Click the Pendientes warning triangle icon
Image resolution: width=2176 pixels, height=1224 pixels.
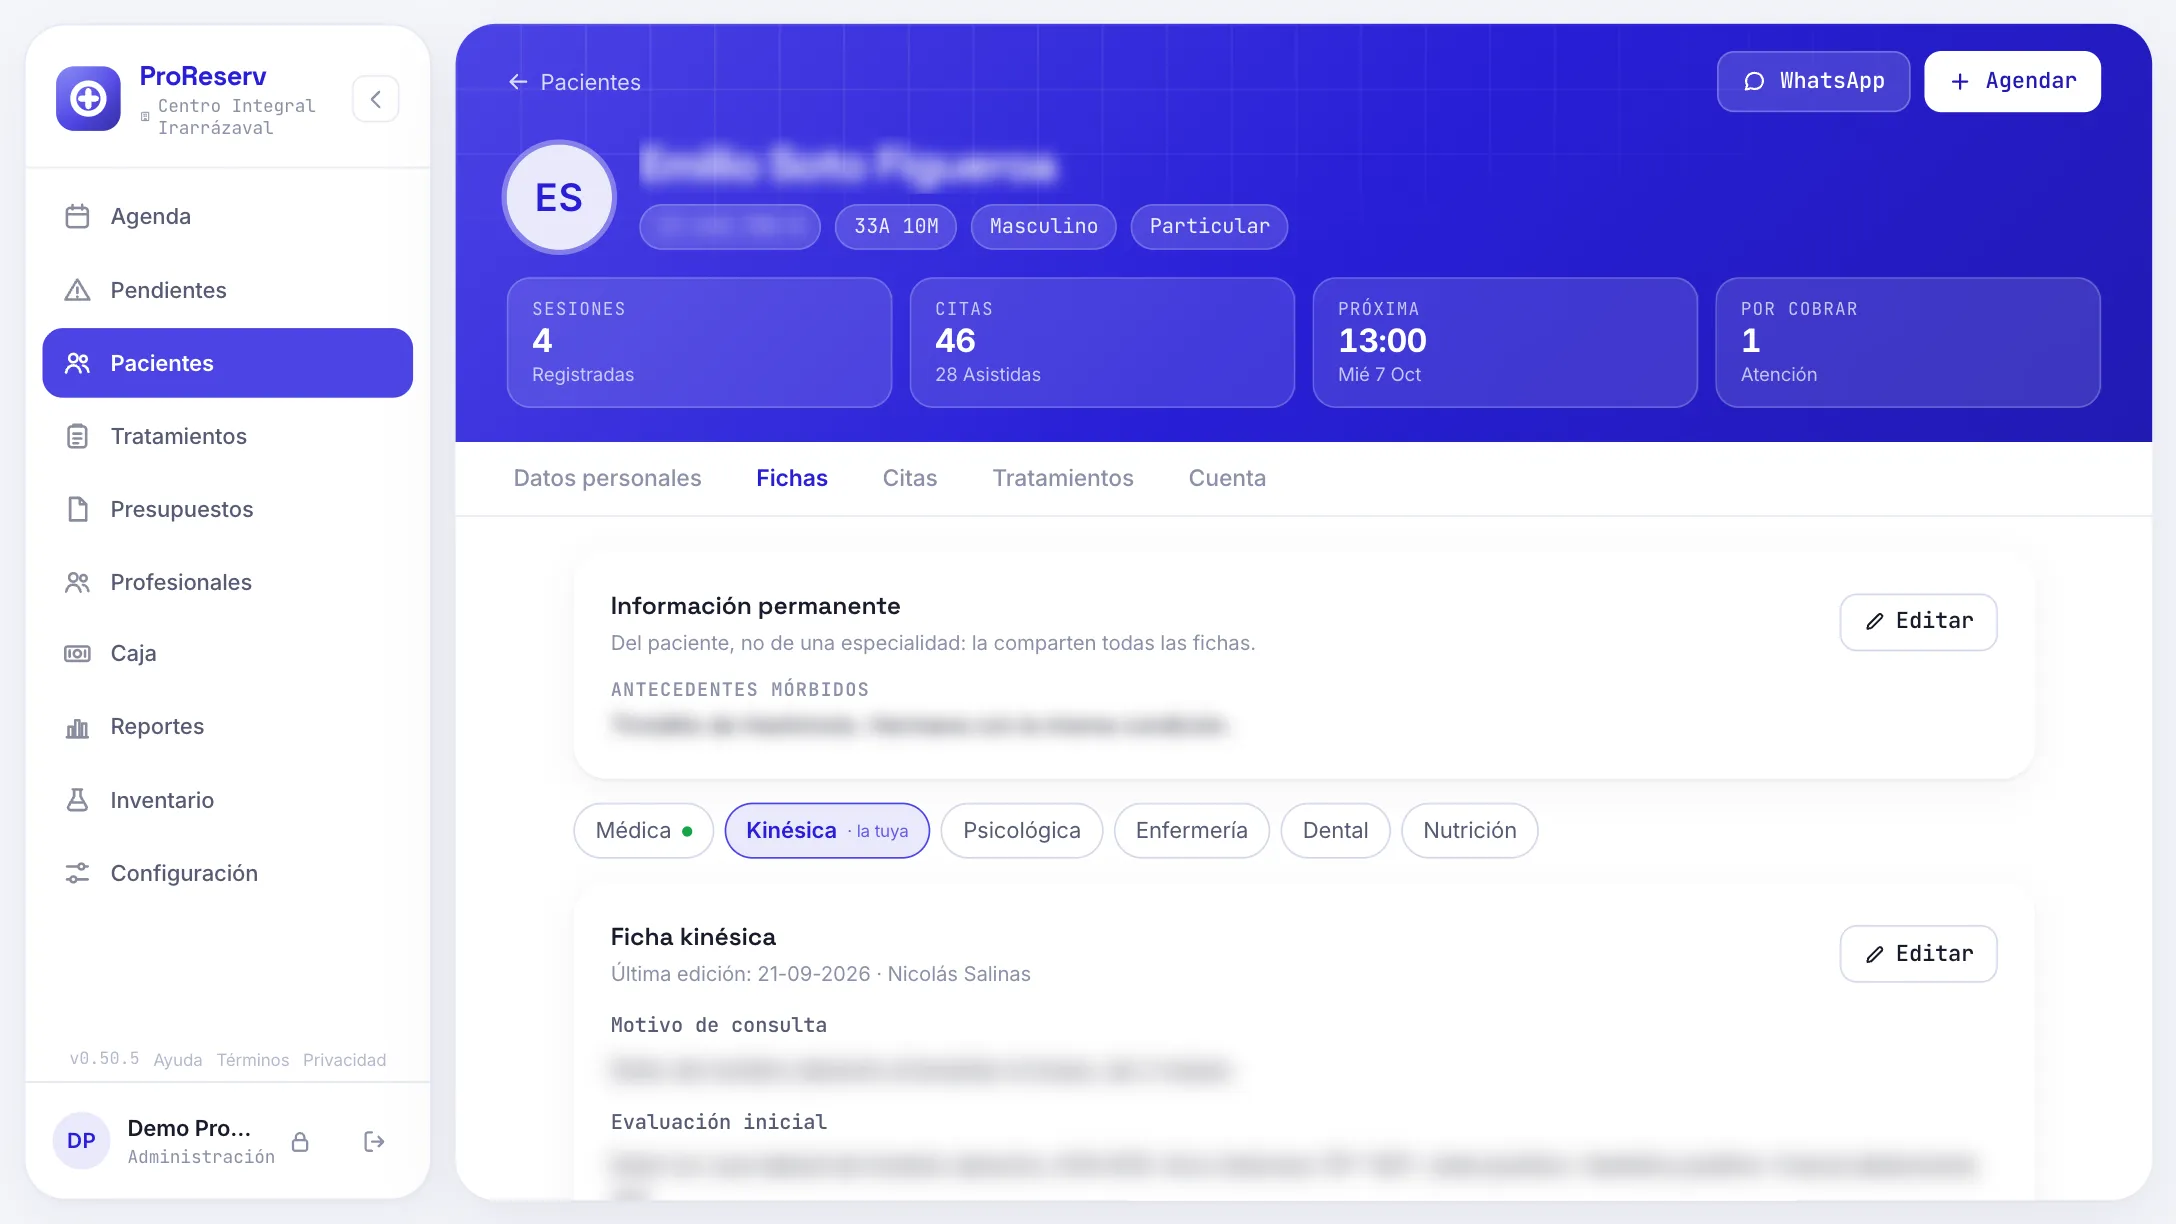pyautogui.click(x=77, y=290)
